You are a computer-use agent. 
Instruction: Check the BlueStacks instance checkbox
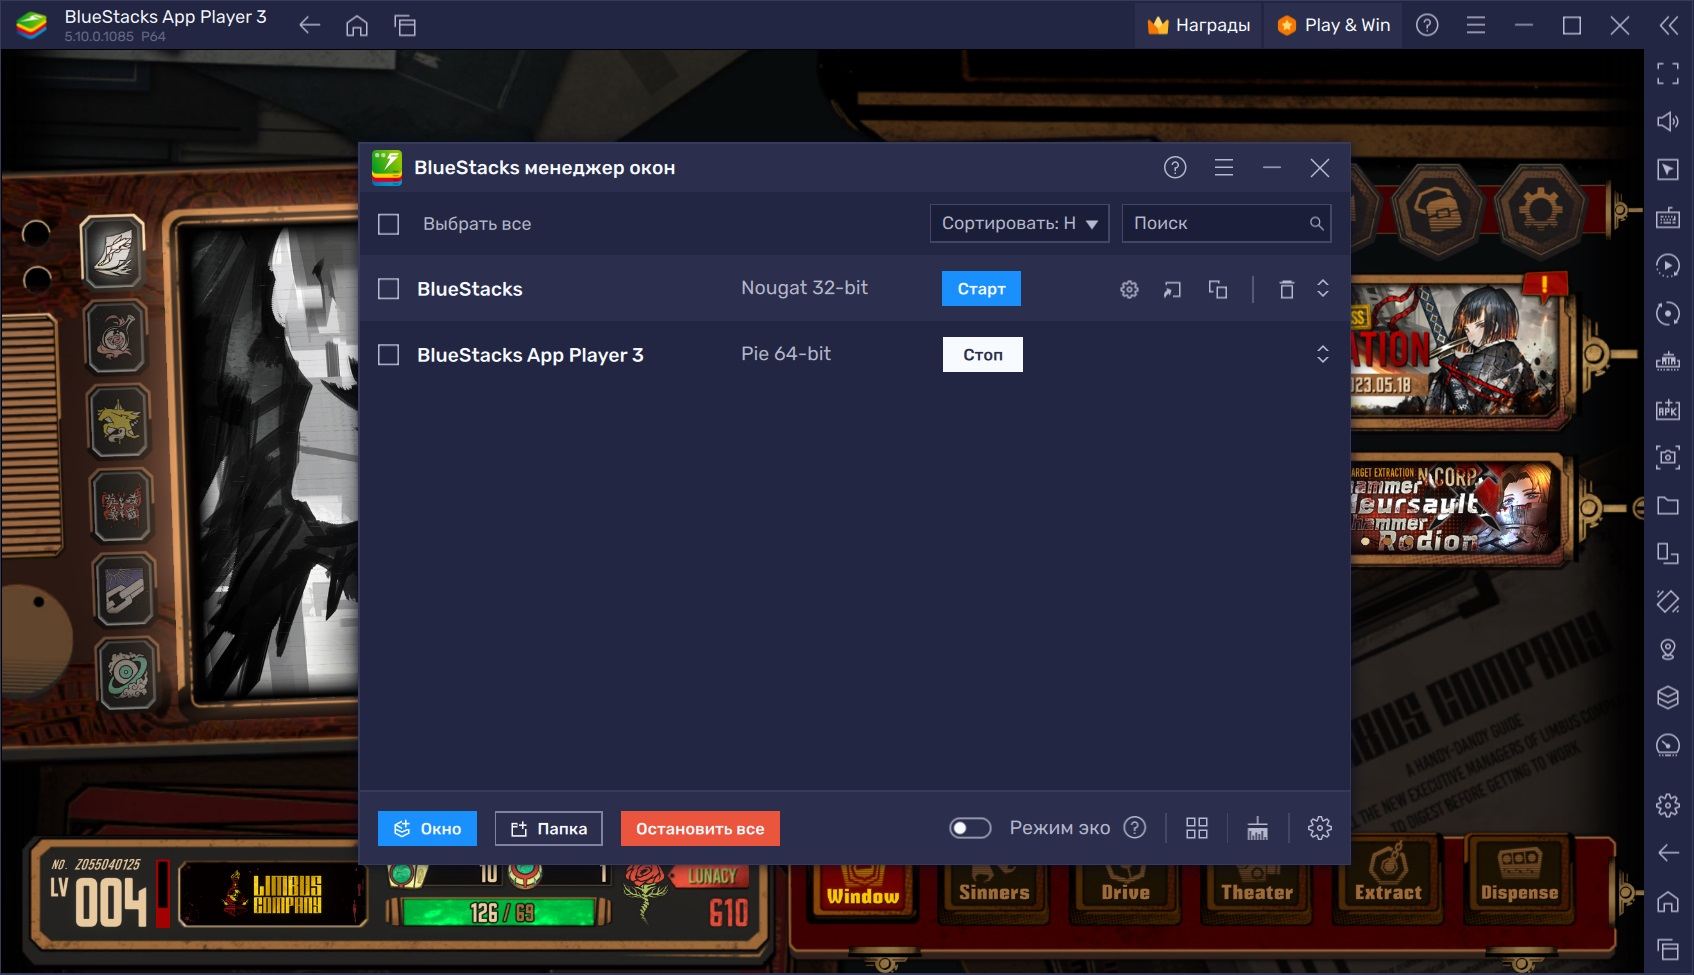click(x=389, y=289)
